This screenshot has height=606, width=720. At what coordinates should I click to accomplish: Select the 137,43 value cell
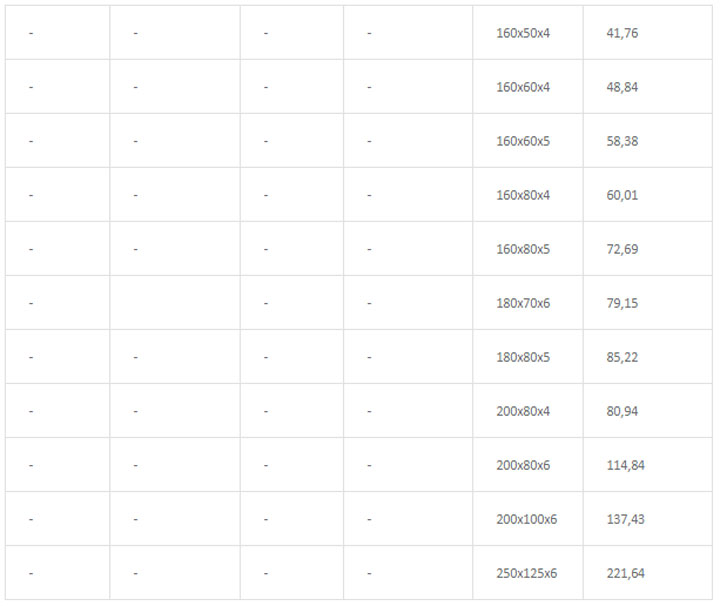[625, 519]
